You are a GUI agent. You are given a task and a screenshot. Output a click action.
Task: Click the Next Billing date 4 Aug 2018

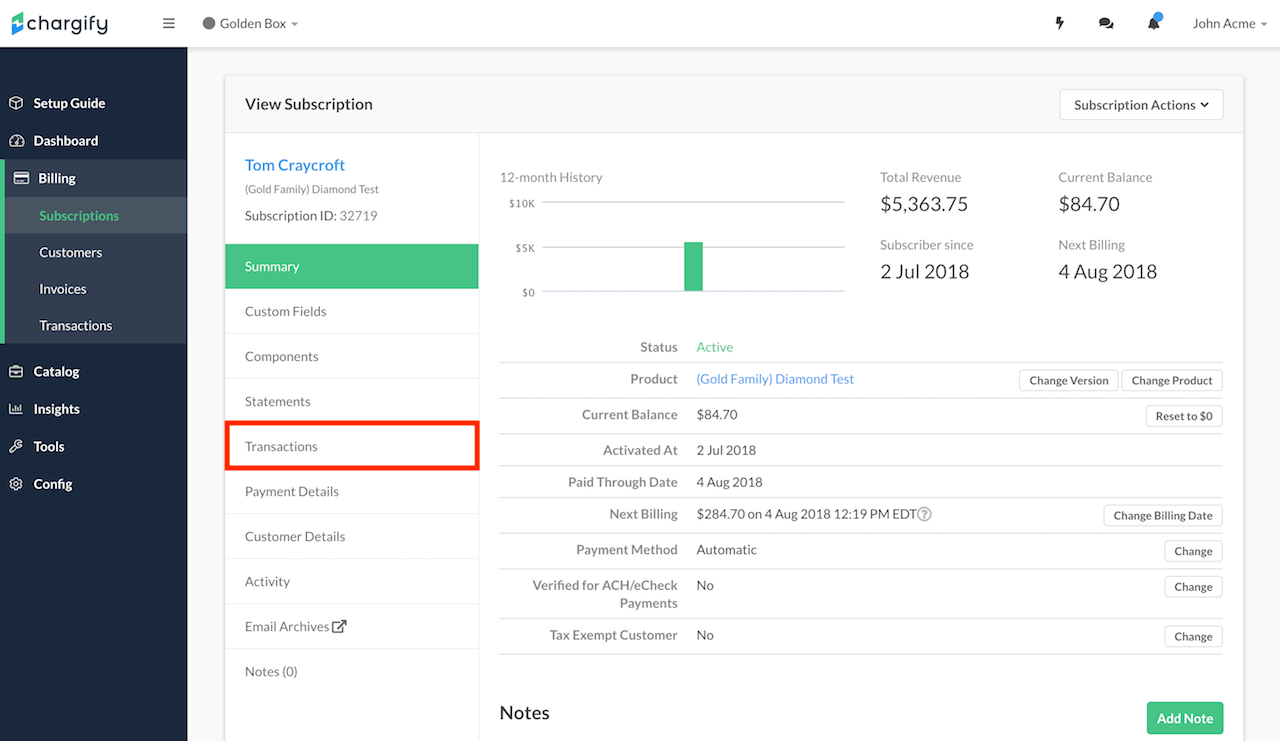tap(1108, 271)
